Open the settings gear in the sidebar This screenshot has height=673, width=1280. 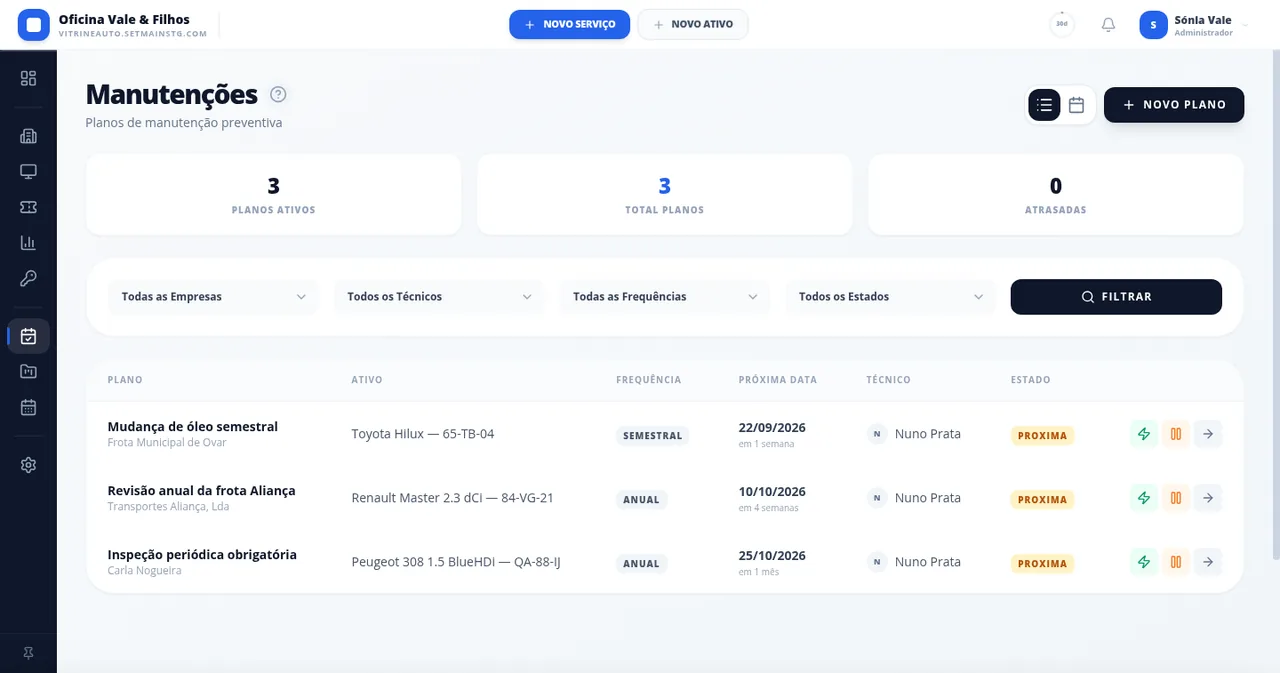coord(28,465)
